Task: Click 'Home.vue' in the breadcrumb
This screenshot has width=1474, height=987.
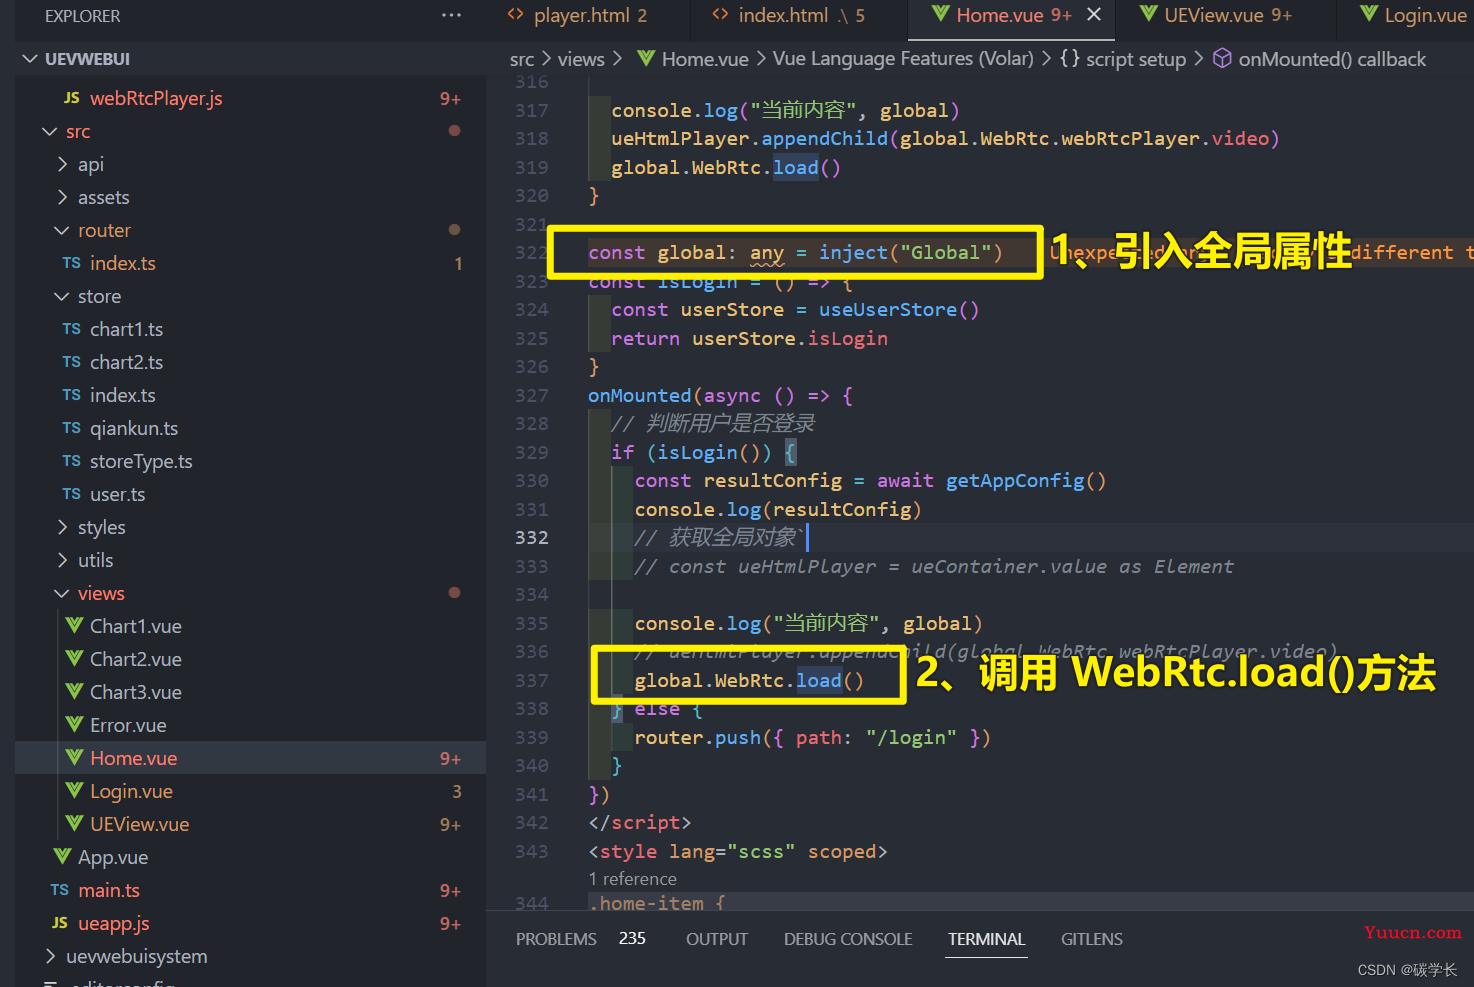Action: [x=705, y=60]
